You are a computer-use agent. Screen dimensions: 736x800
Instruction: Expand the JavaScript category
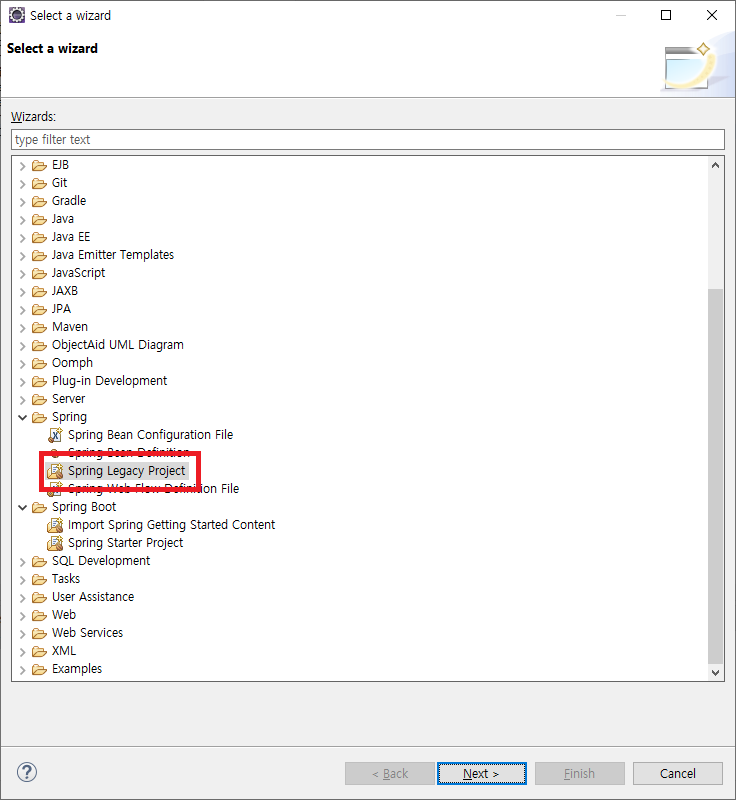[22, 273]
